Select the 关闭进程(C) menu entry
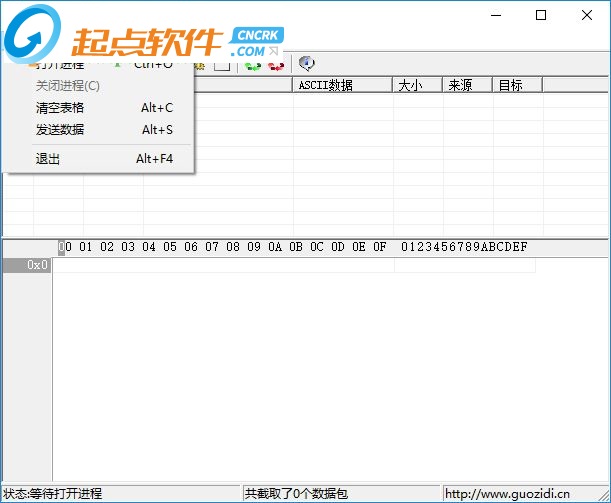Image resolution: width=611 pixels, height=503 pixels. (x=99, y=86)
